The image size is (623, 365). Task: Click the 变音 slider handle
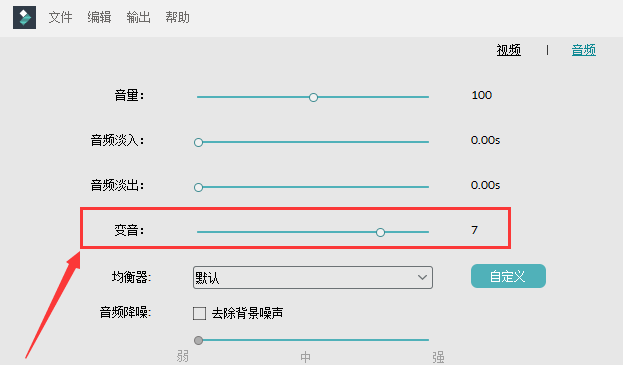pyautogui.click(x=380, y=232)
